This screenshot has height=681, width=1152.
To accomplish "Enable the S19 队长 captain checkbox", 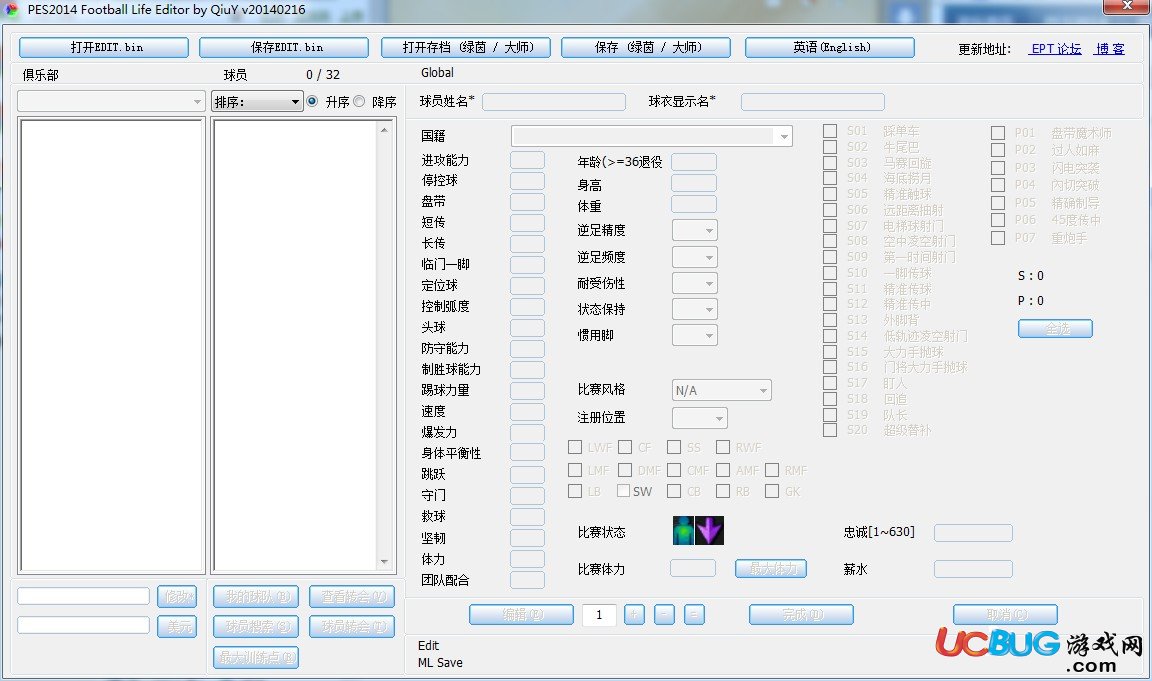I will pyautogui.click(x=830, y=414).
